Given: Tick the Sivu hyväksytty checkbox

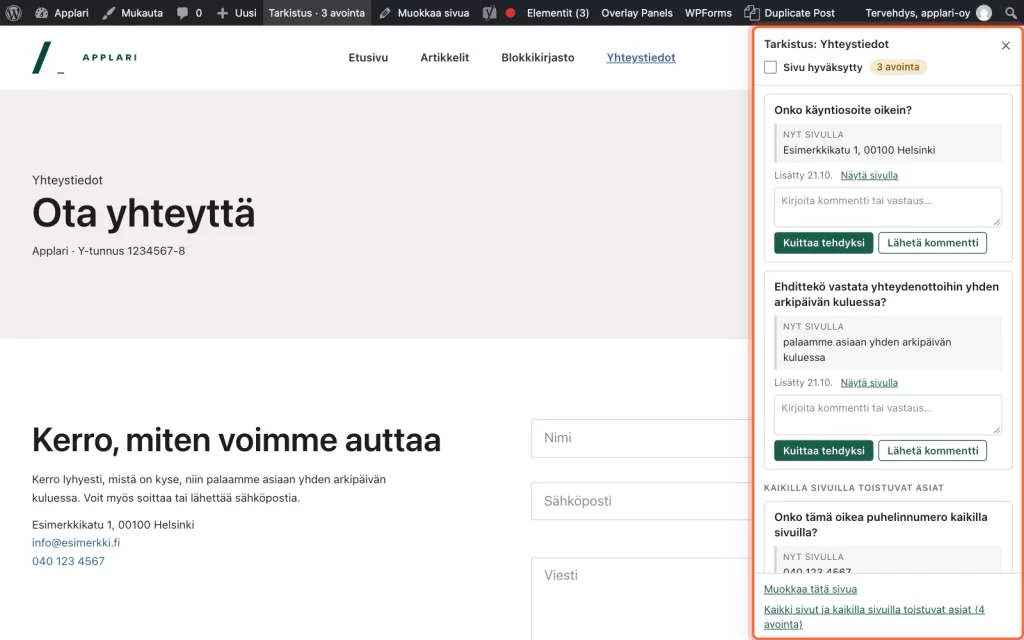Looking at the screenshot, I should tap(771, 67).
